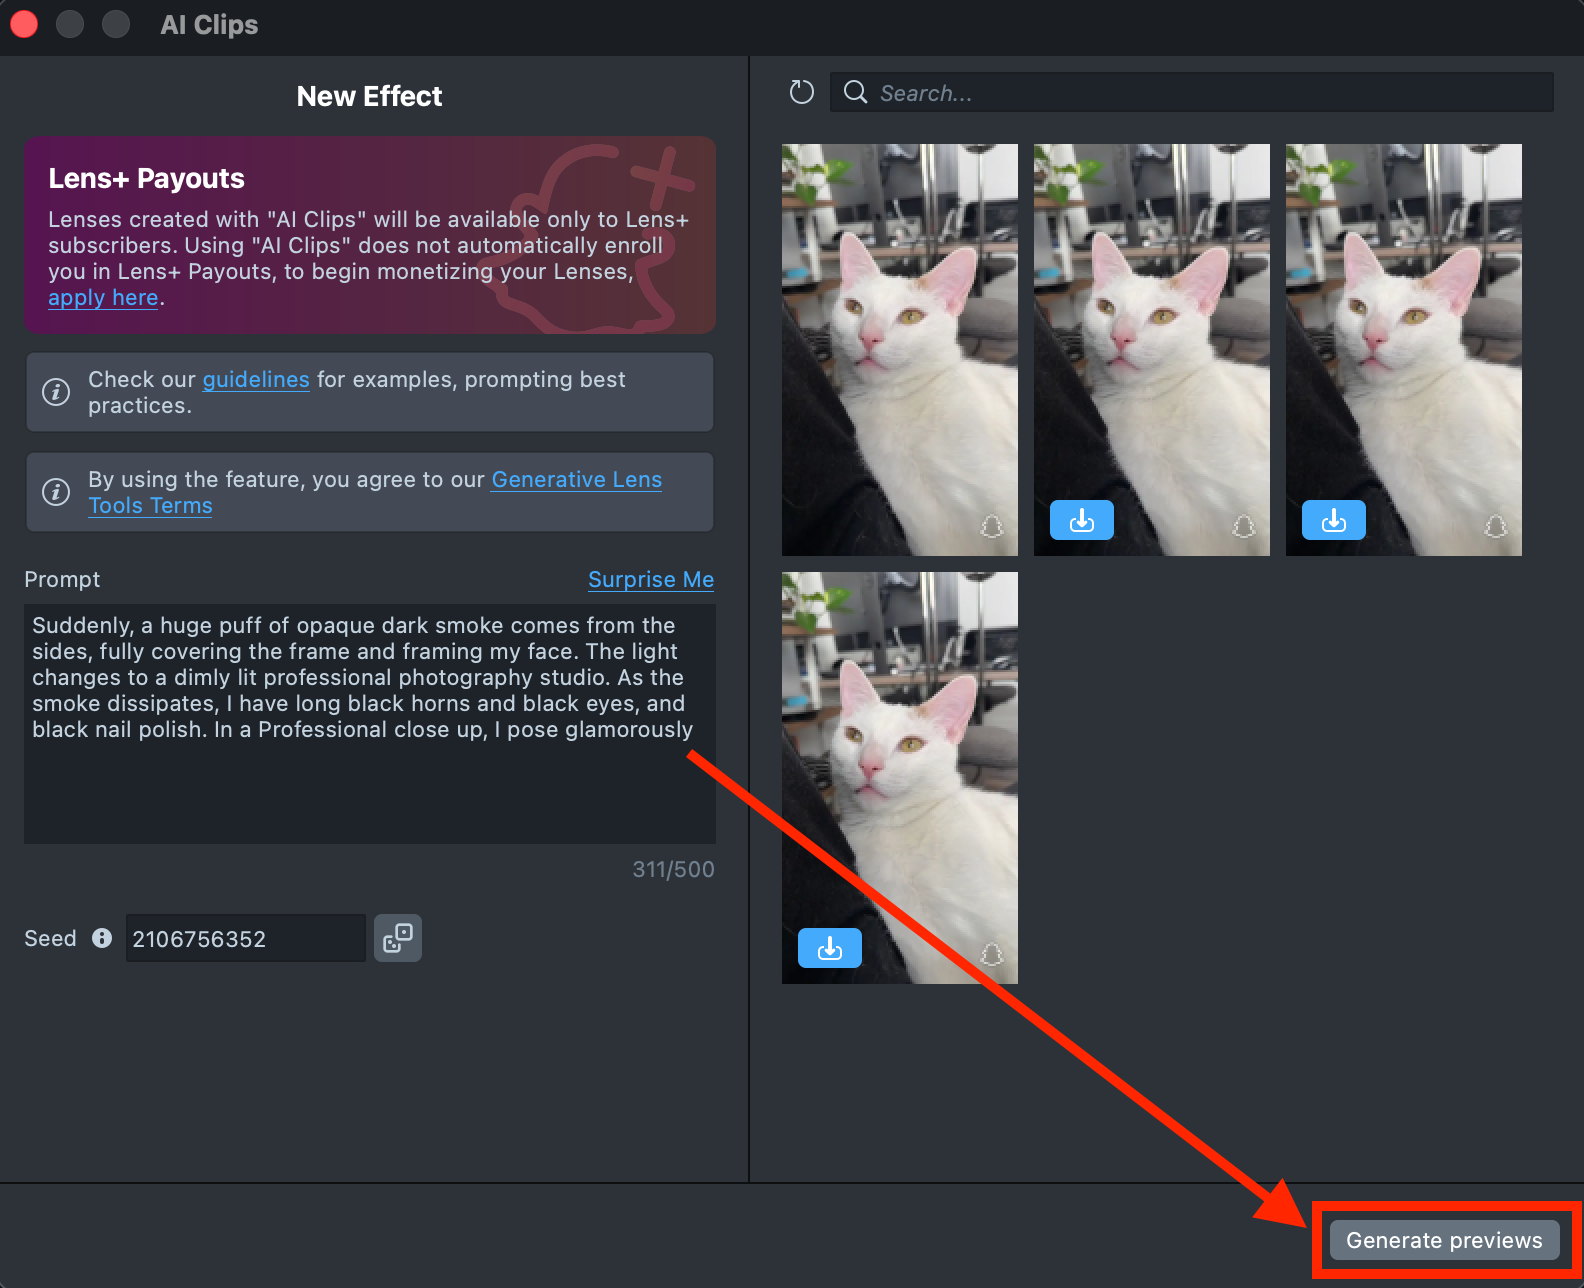The height and width of the screenshot is (1288, 1584).
Task: Click the ghost icon on the middle top-row preview
Action: [1244, 526]
